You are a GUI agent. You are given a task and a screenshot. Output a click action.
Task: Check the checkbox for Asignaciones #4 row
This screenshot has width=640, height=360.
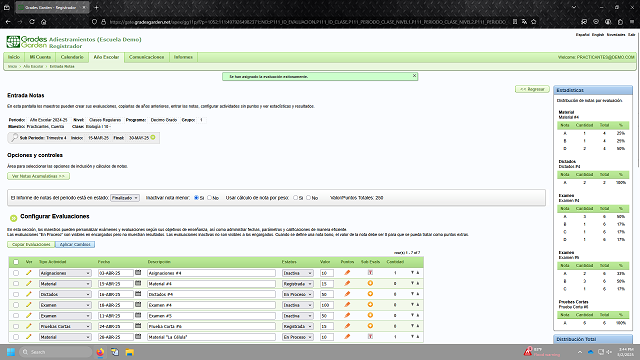16,273
